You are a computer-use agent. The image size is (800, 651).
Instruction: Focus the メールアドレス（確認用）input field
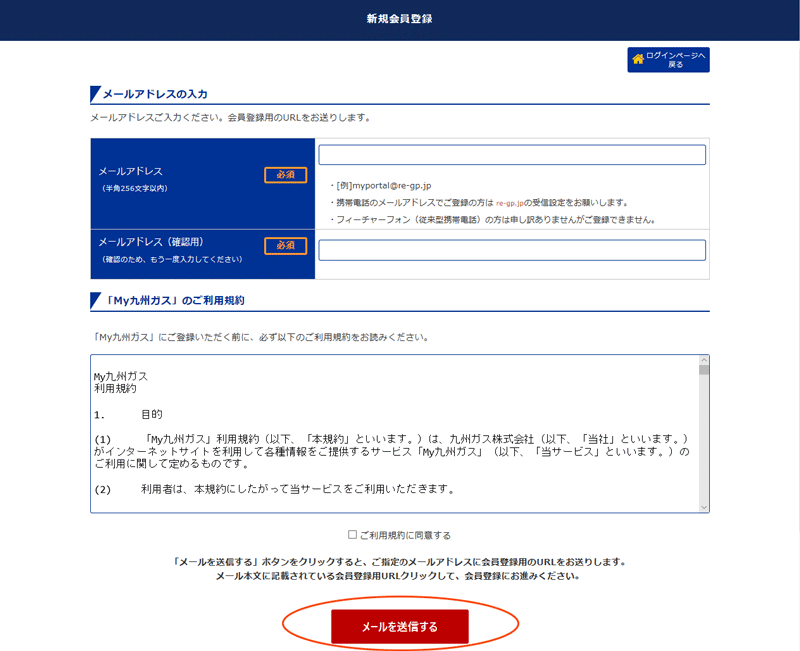point(512,250)
